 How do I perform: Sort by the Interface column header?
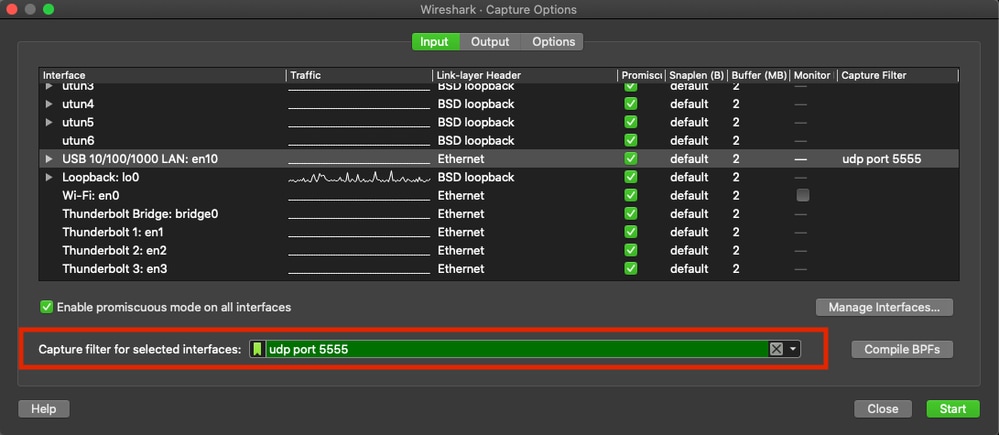pos(162,75)
